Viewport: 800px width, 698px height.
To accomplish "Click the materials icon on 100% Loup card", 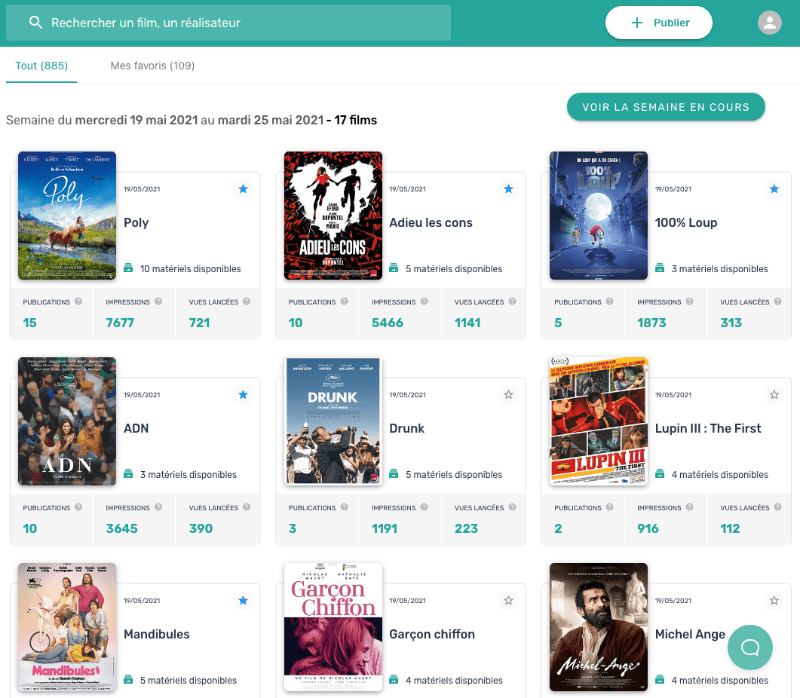I will 660,268.
